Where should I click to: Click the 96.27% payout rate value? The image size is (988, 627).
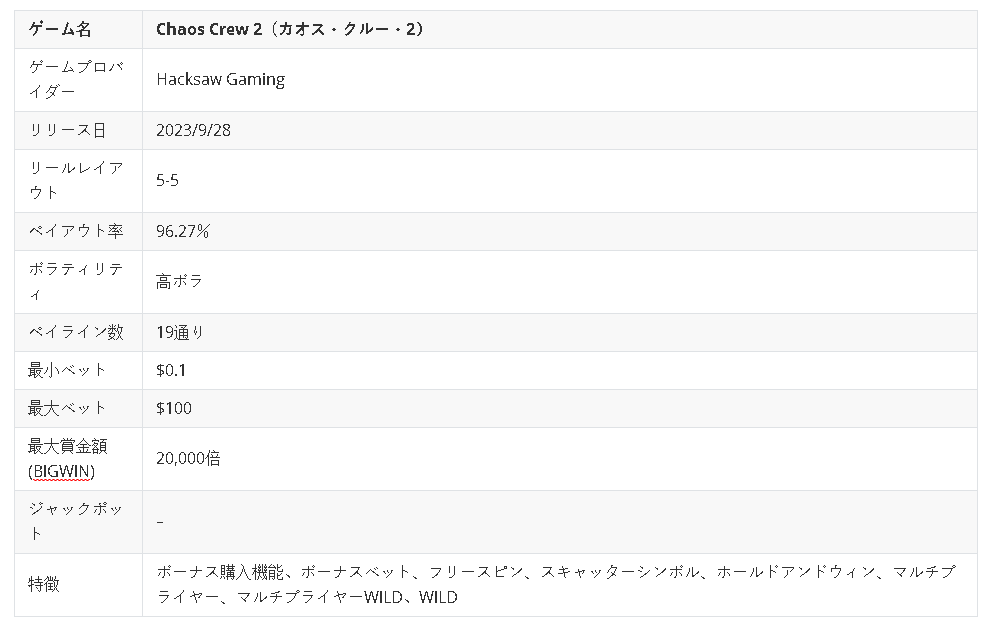tap(183, 232)
